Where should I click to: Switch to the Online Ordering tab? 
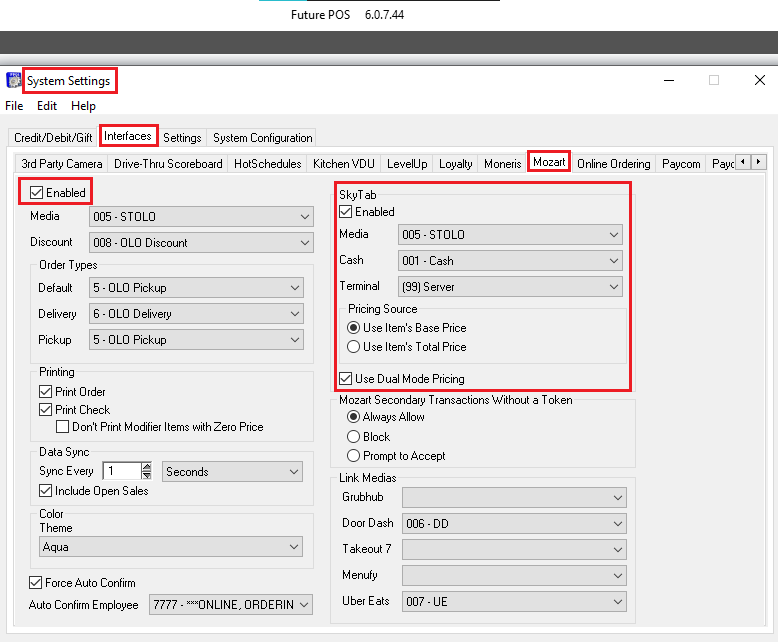coord(613,164)
